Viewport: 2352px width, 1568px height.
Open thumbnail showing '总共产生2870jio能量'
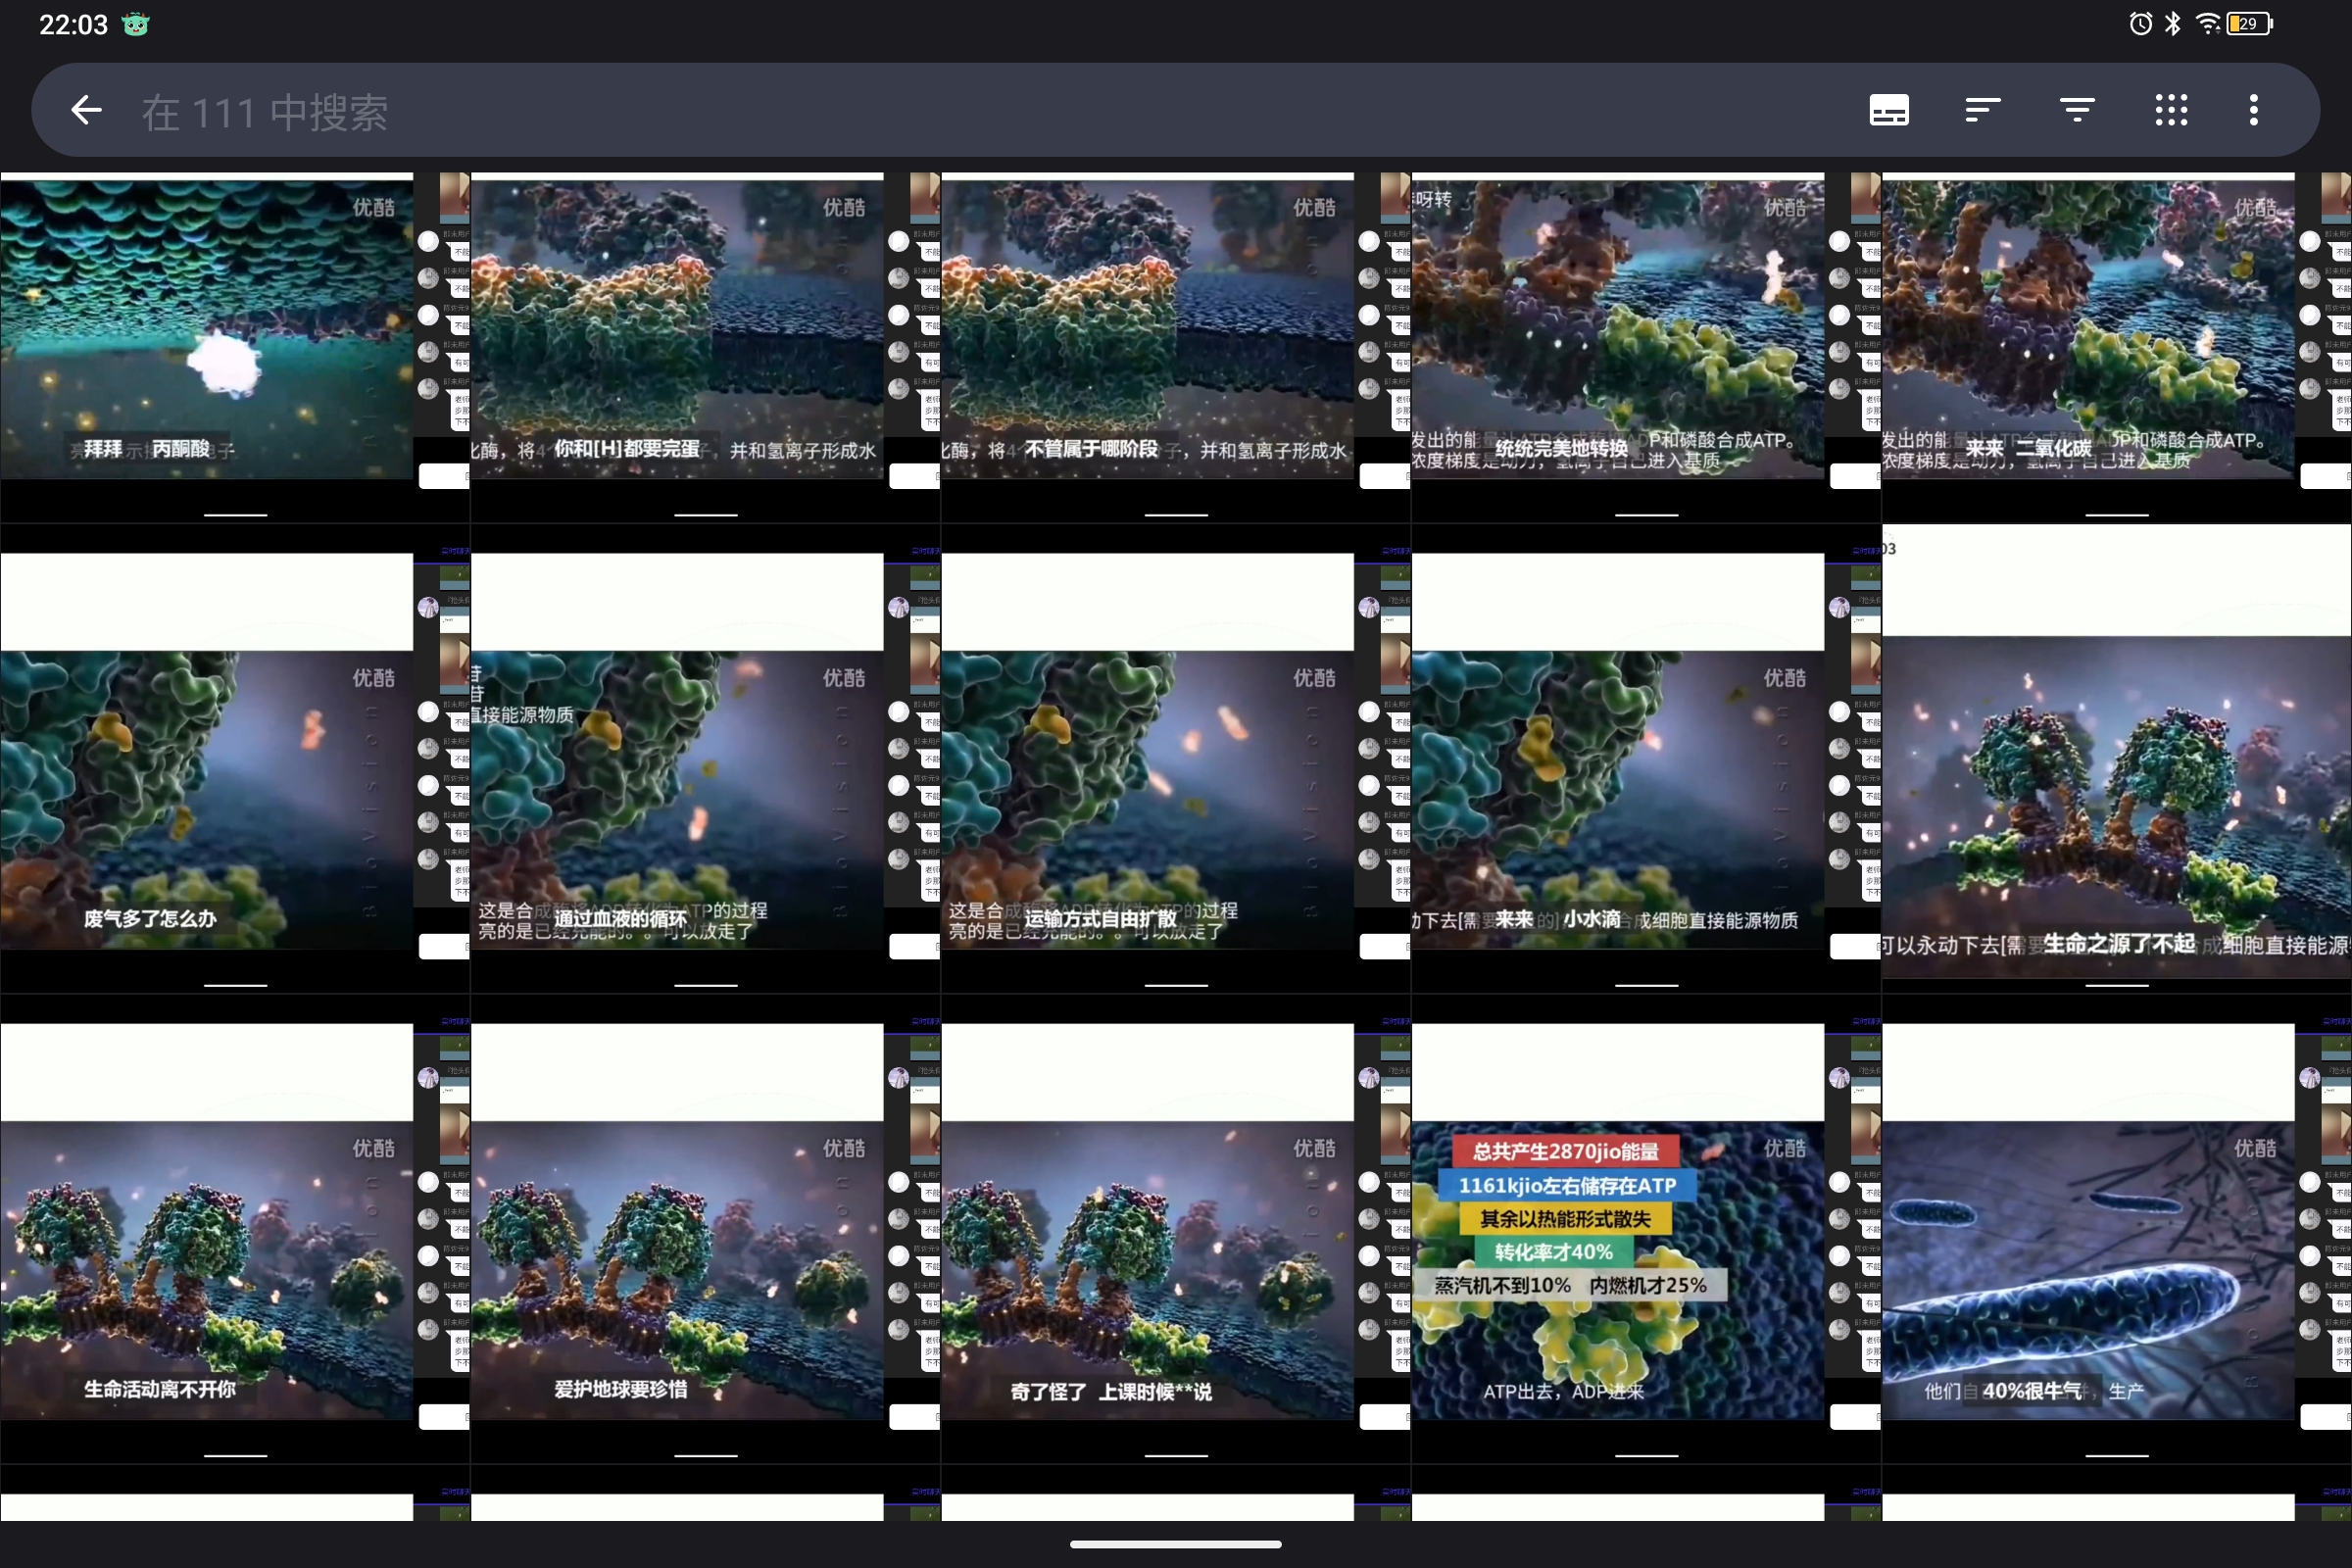[1646, 1229]
